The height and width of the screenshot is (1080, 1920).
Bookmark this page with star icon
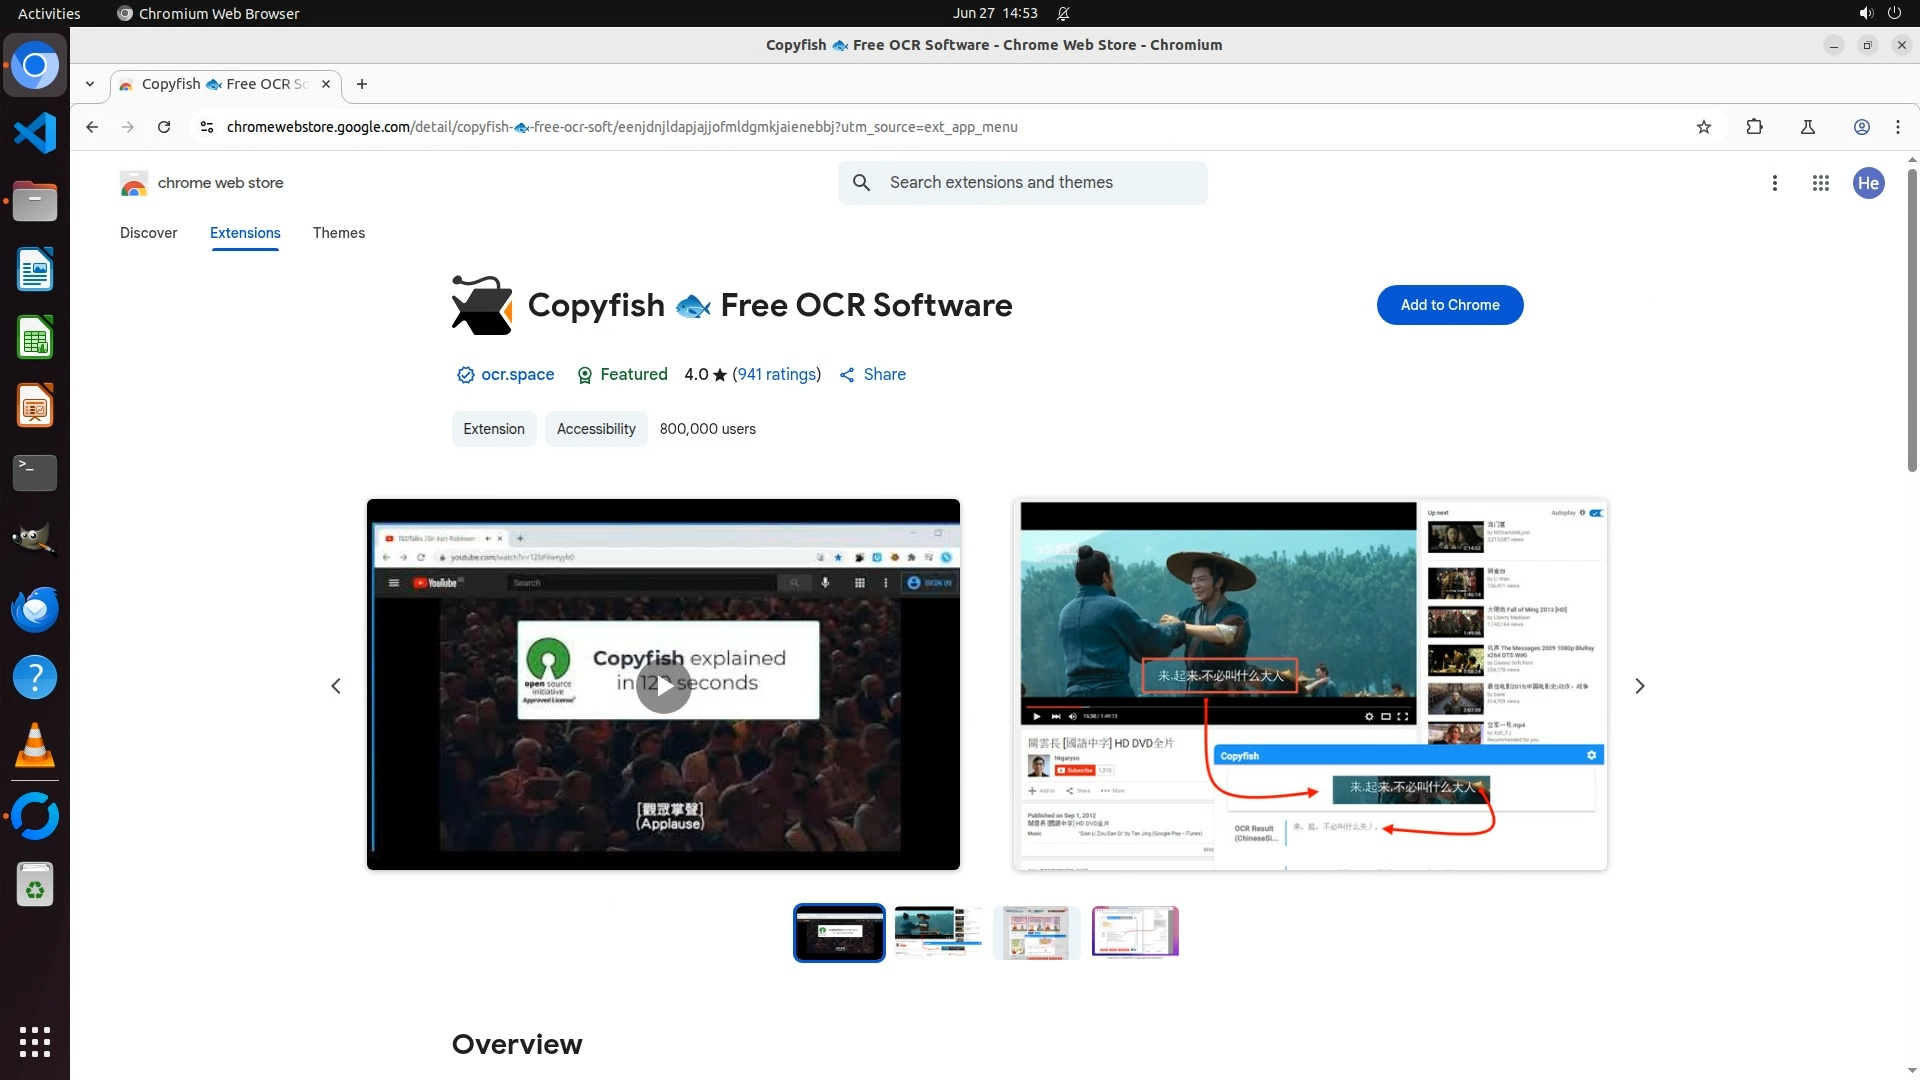(1704, 127)
